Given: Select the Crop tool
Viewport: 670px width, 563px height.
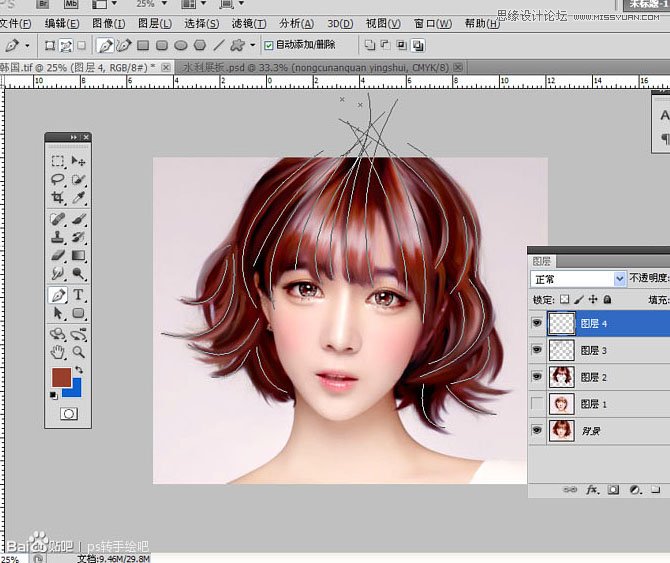Looking at the screenshot, I should tap(58, 198).
